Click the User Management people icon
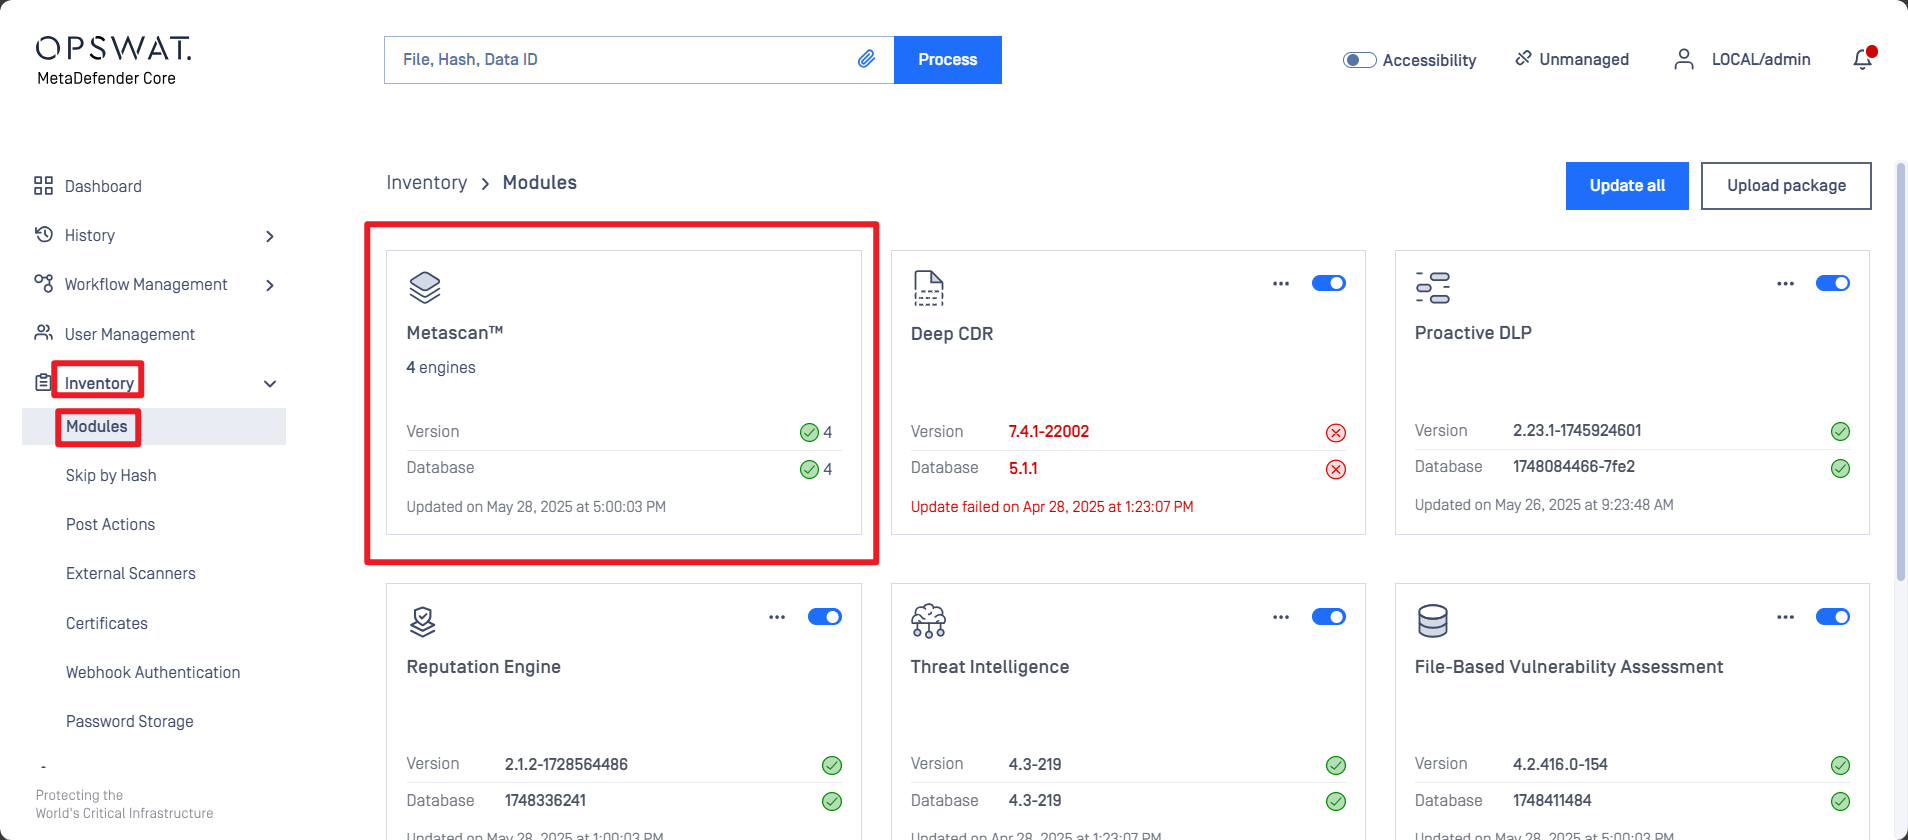This screenshot has height=840, width=1908. coord(43,333)
